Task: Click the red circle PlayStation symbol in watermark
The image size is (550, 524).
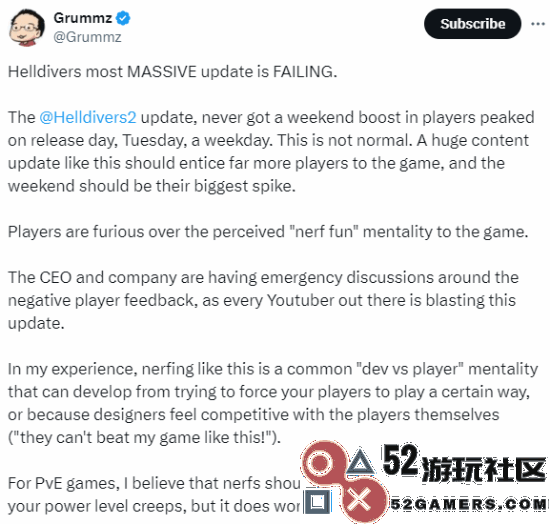Action: pos(320,463)
